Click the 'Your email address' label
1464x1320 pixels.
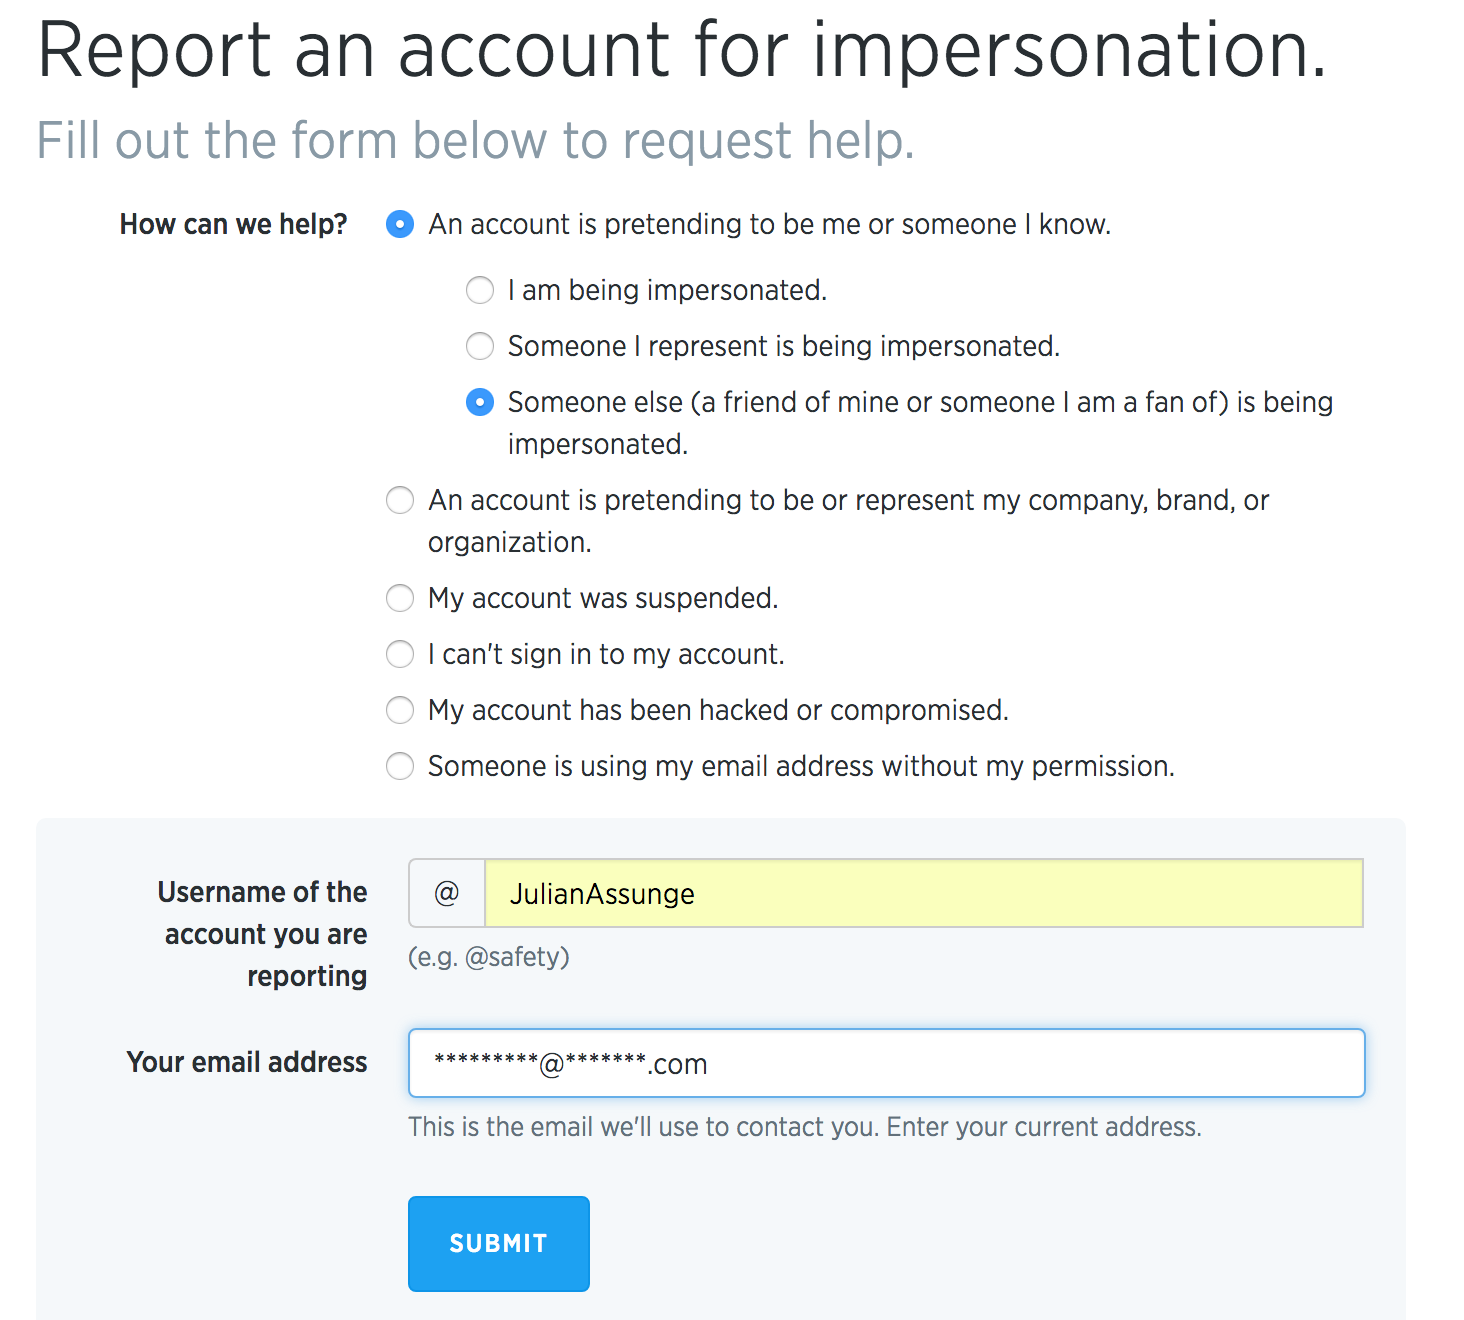click(x=247, y=1062)
